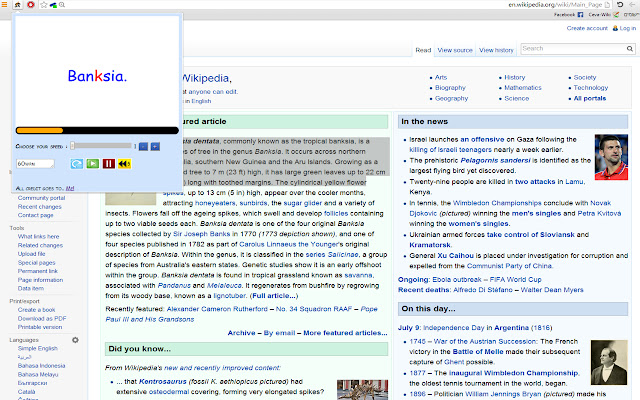Open the Battle of Melle link
The image size is (640, 400).
click(478, 352)
